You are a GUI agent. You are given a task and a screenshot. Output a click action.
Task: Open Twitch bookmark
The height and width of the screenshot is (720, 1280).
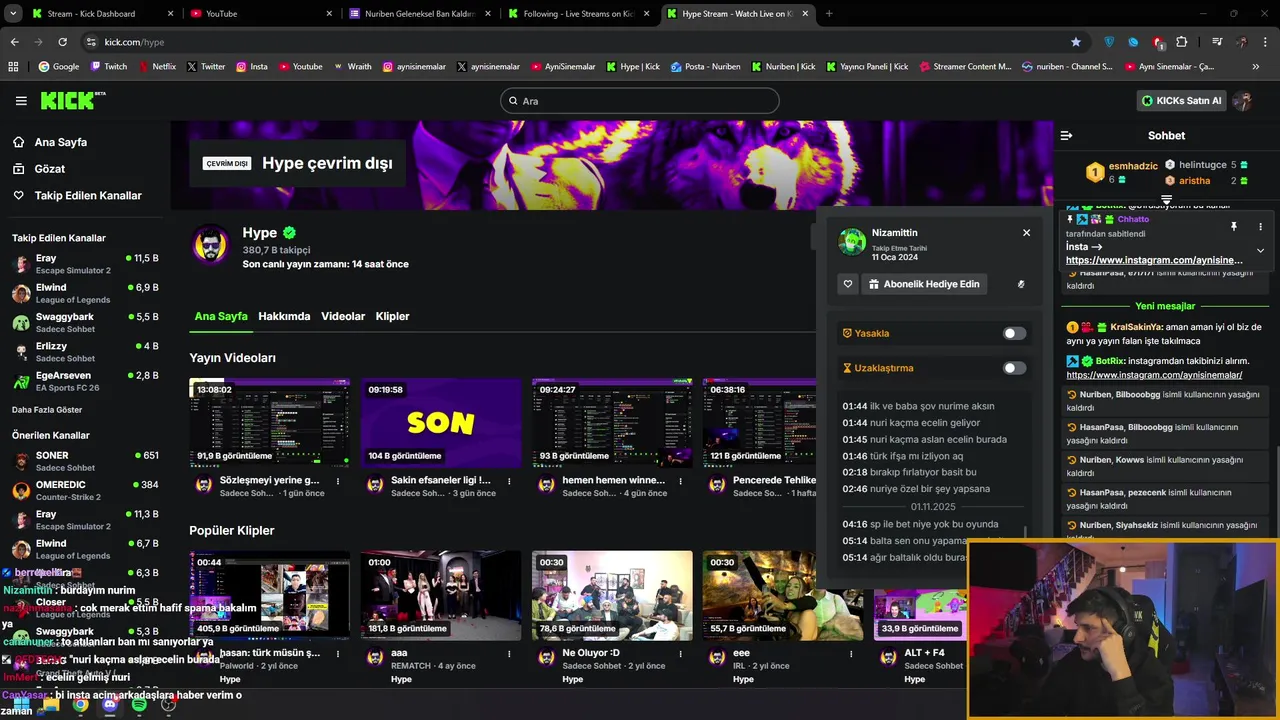[x=109, y=67]
